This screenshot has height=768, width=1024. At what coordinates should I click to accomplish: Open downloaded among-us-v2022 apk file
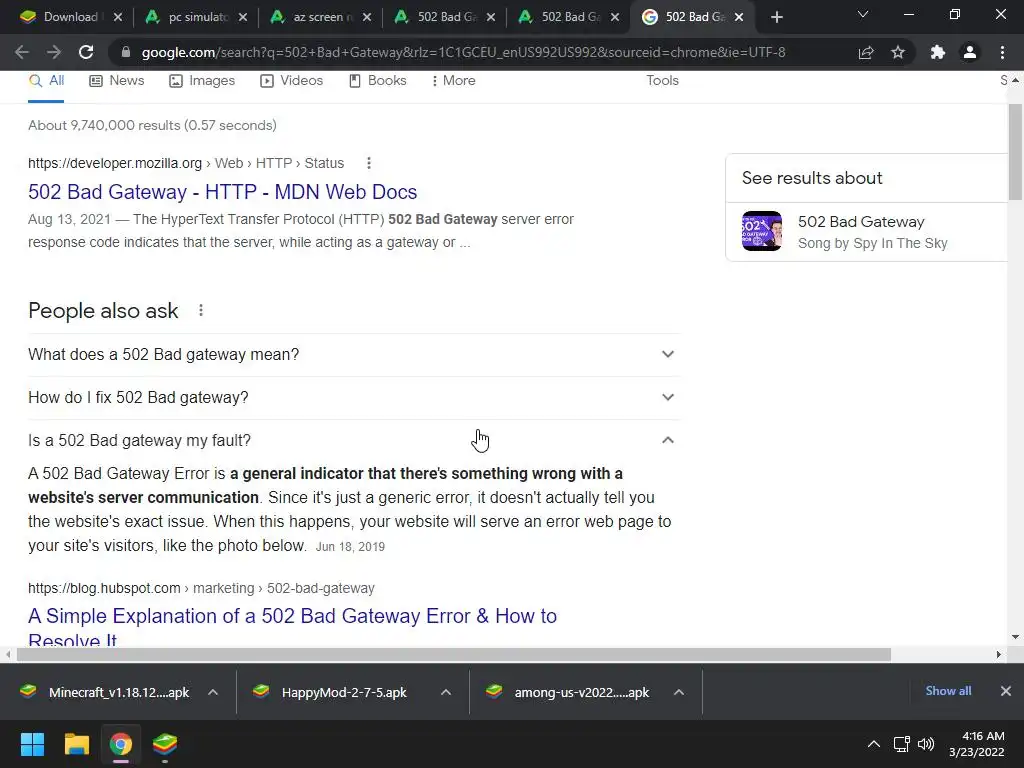pos(567,692)
